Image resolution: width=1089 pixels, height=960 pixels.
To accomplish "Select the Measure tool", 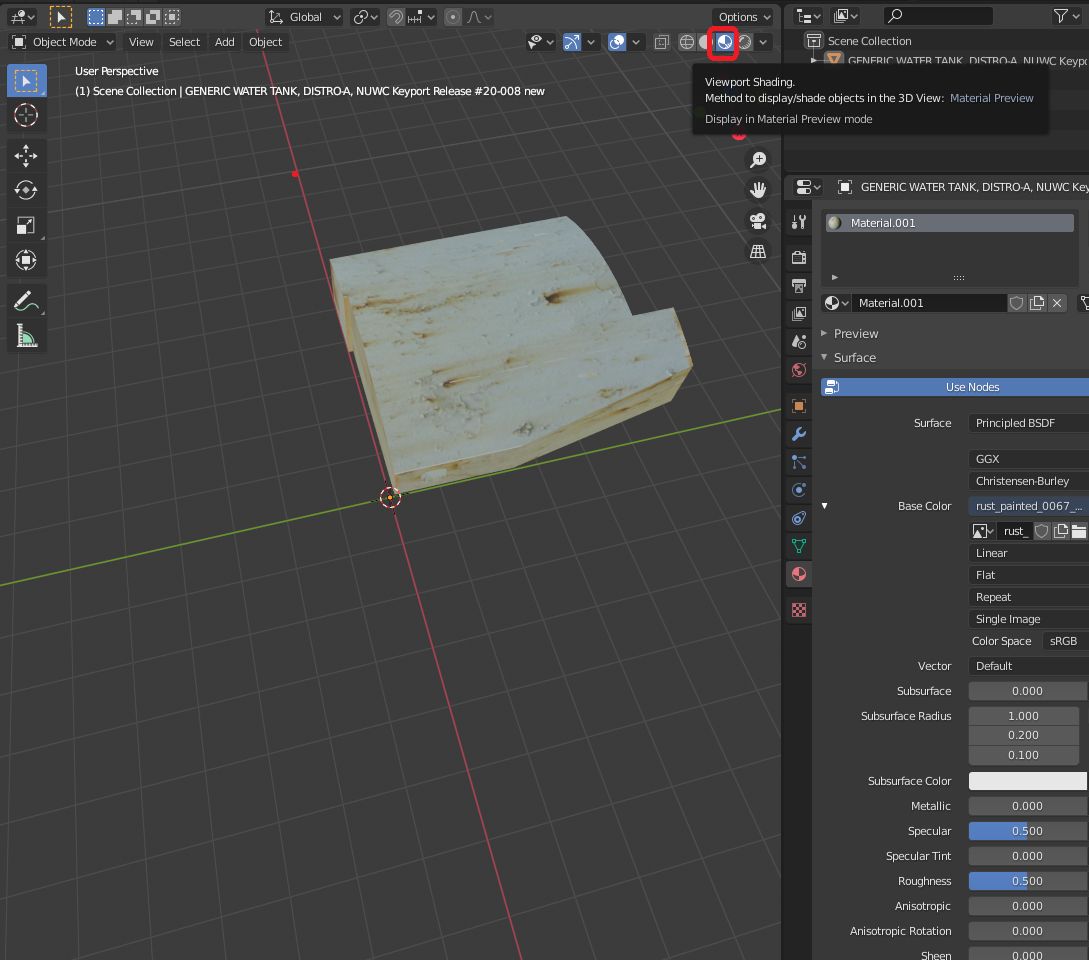I will pyautogui.click(x=26, y=336).
